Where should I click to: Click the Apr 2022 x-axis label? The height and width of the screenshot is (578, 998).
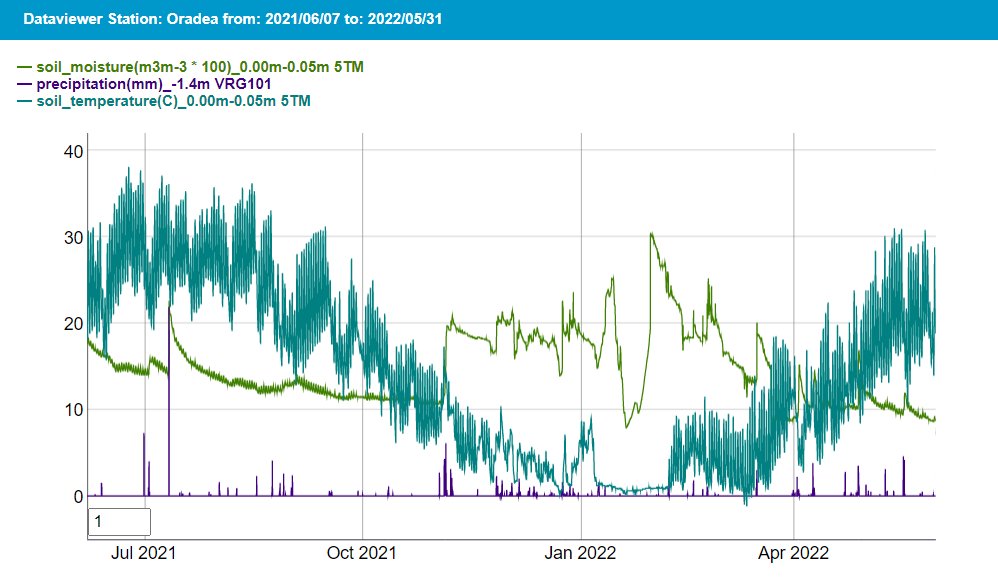[x=793, y=553]
